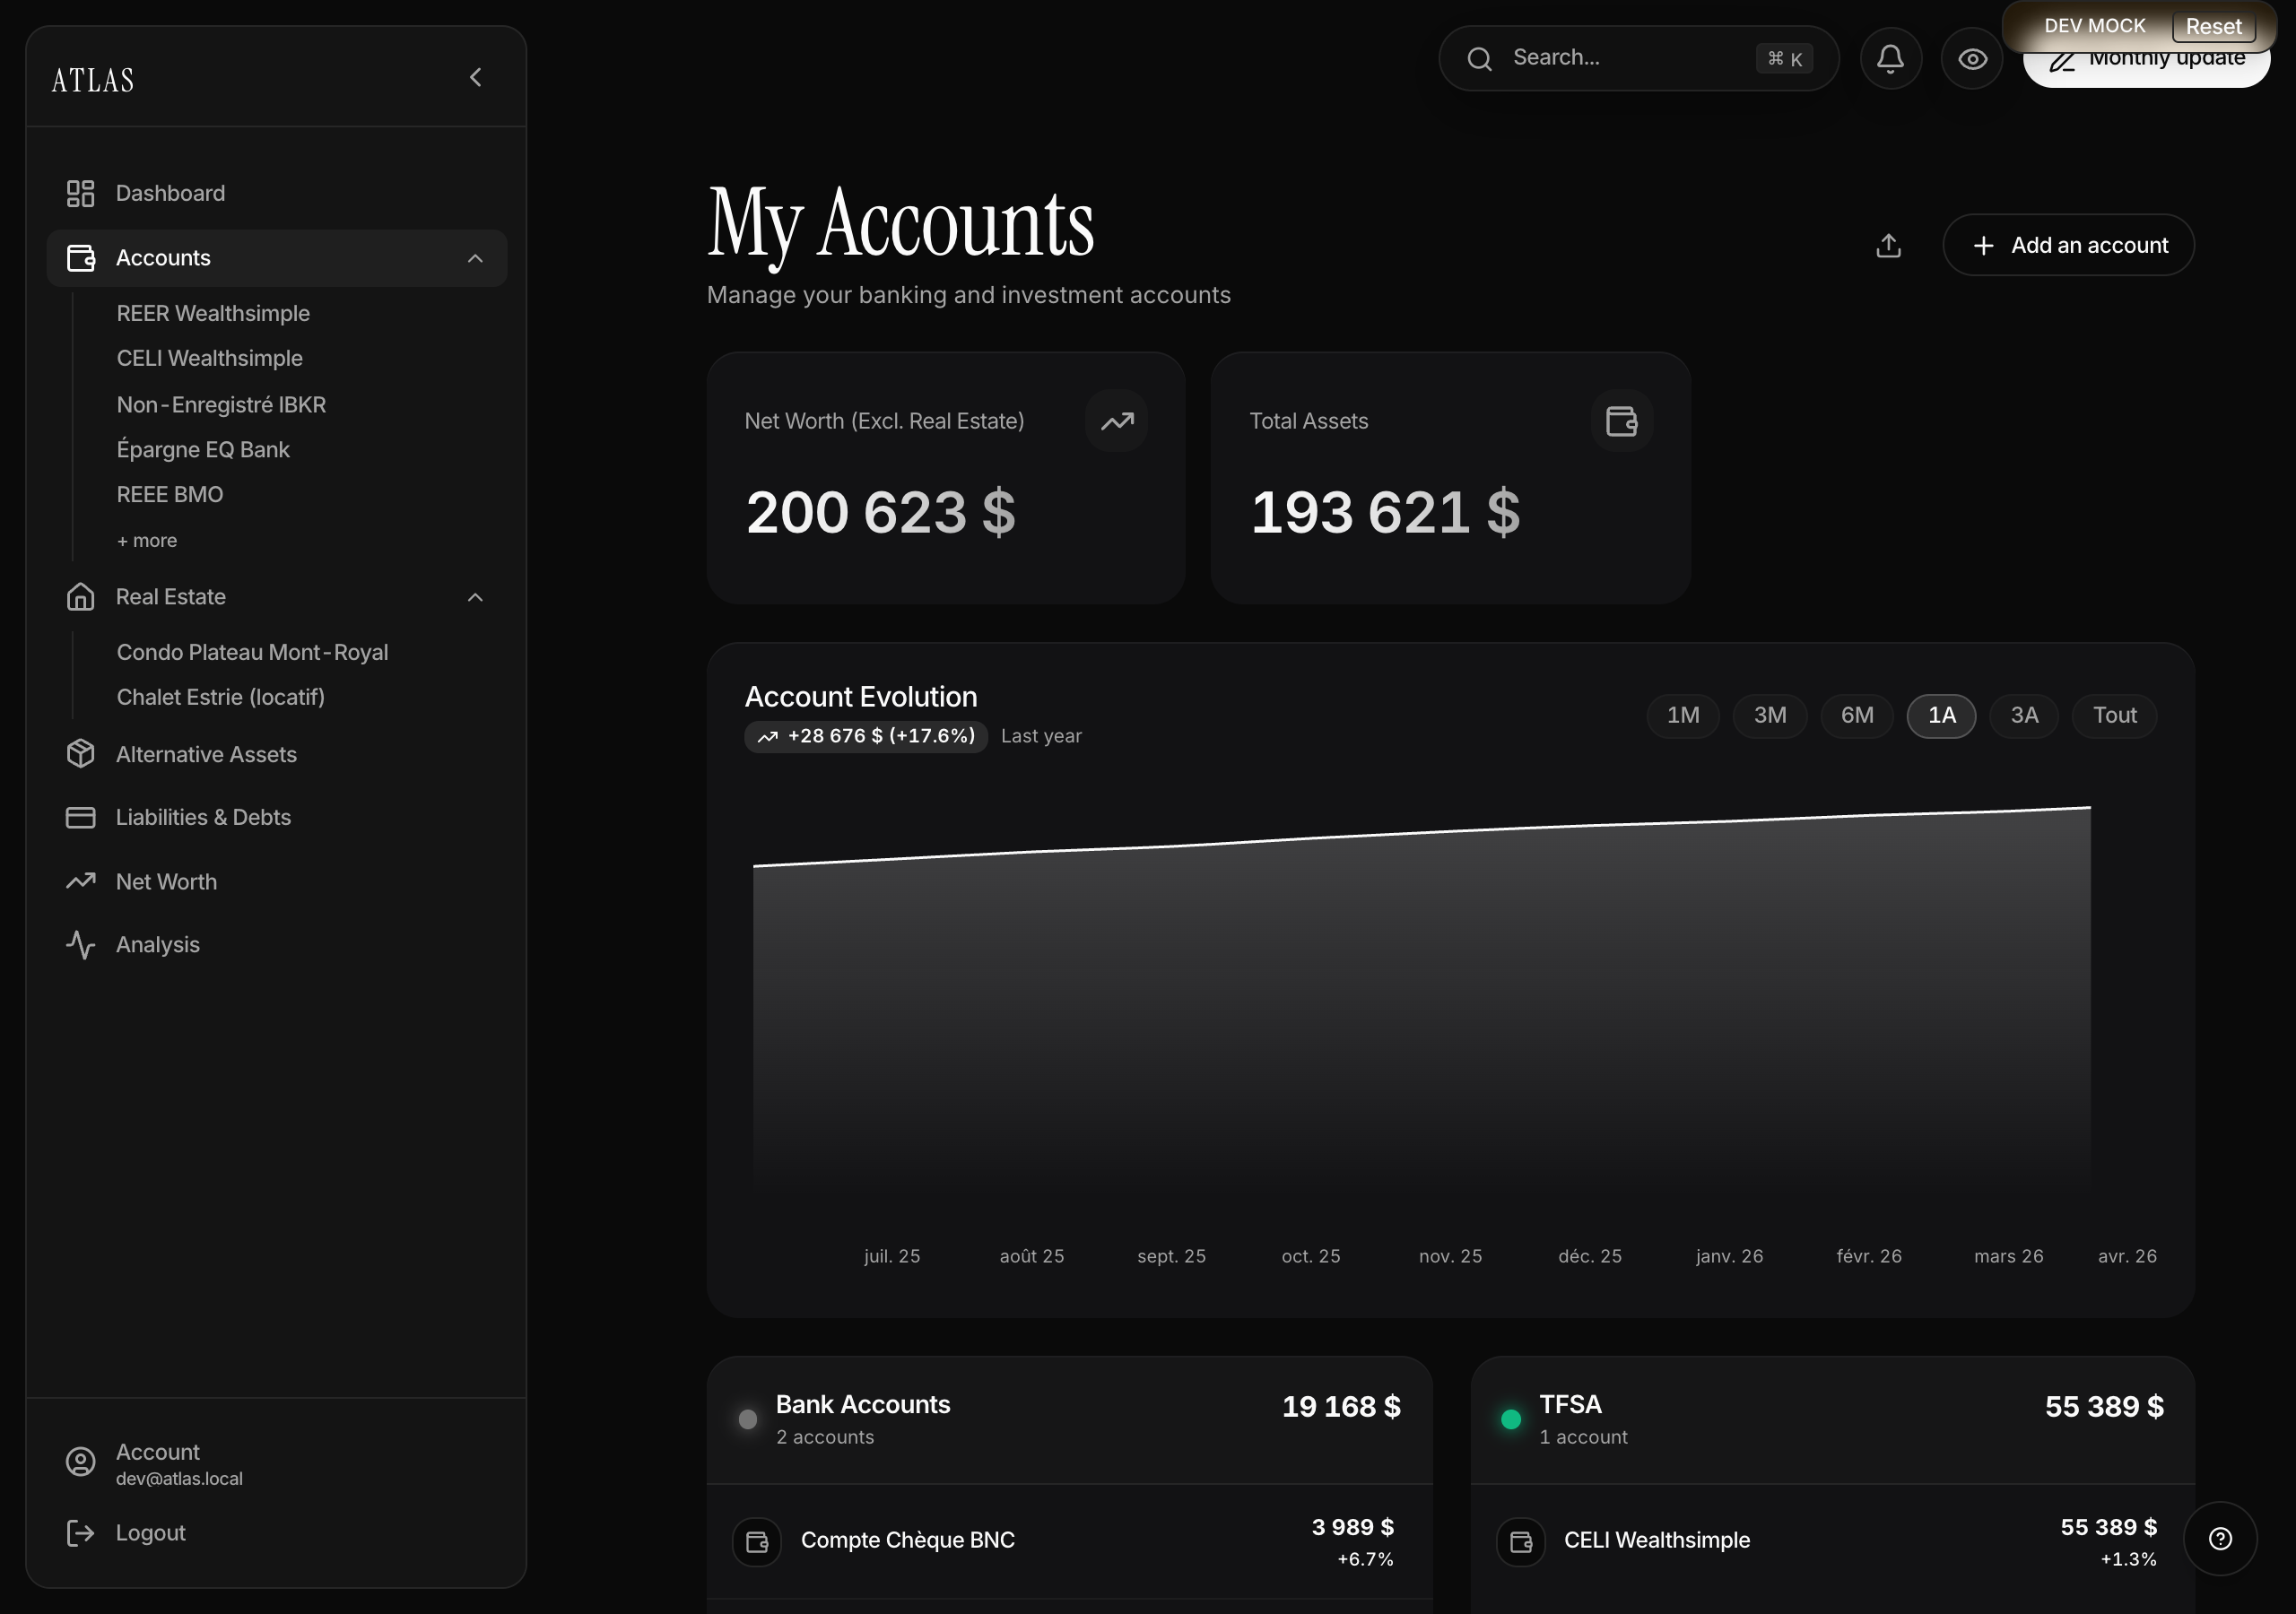Click the Account user avatar icon
Viewport: 2296px width, 1614px height.
click(x=80, y=1462)
